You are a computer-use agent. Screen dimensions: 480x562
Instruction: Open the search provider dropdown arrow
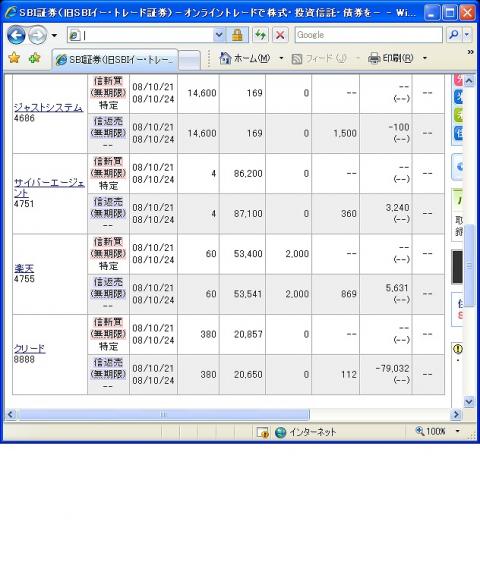[x=467, y=35]
